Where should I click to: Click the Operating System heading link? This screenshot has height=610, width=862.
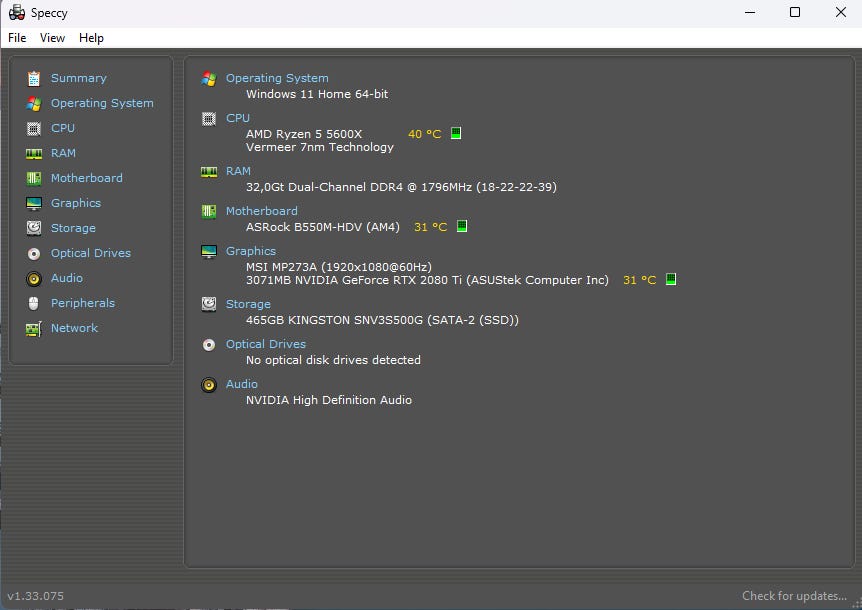point(277,78)
